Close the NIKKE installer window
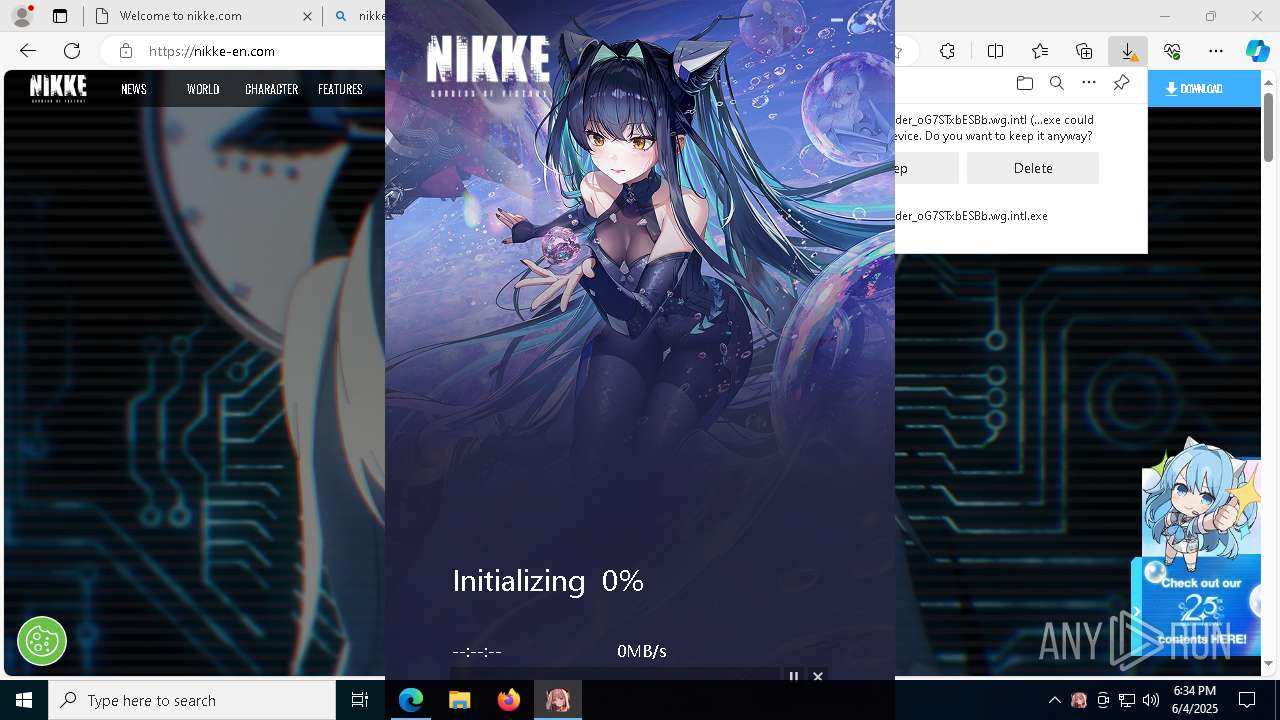 pyautogui.click(x=871, y=19)
